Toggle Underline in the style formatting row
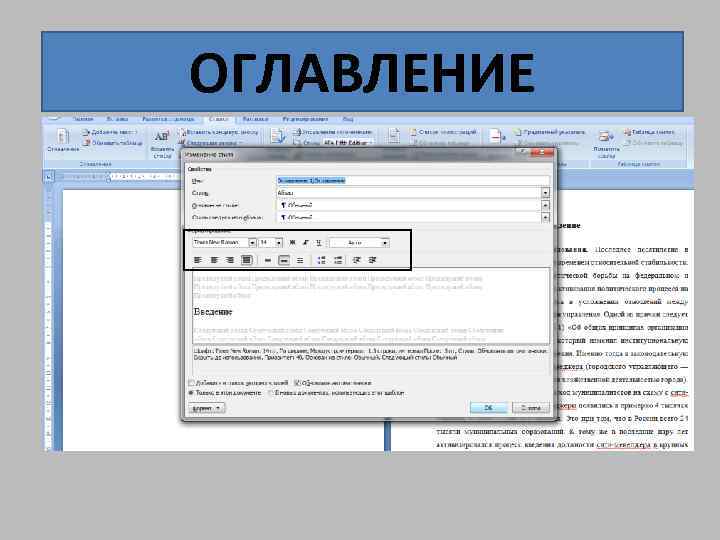 coord(318,242)
